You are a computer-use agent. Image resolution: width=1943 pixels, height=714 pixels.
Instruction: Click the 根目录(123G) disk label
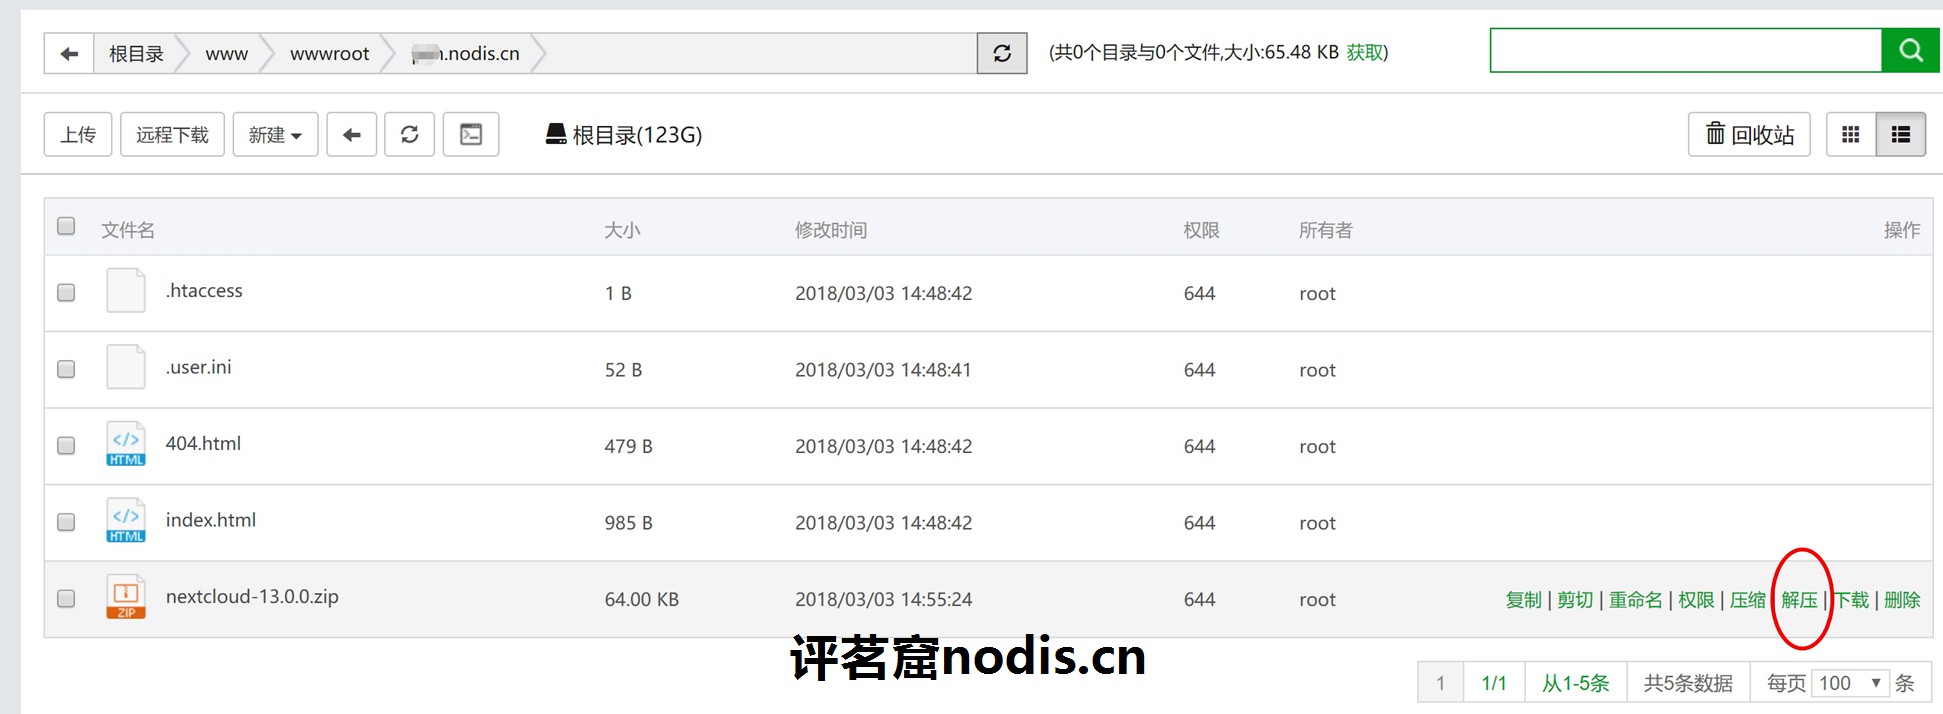[637, 134]
